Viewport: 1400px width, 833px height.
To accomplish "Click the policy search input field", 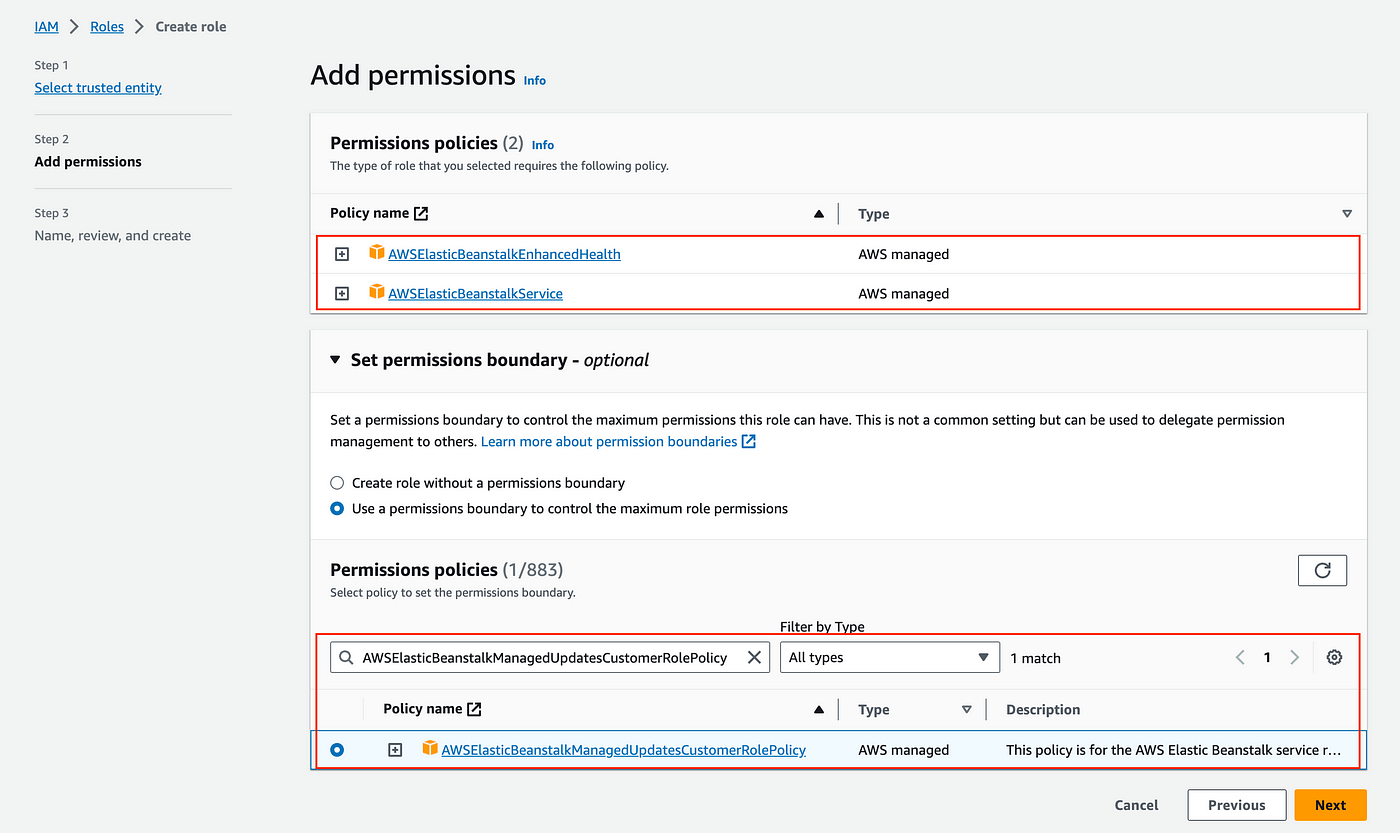I will [x=550, y=658].
